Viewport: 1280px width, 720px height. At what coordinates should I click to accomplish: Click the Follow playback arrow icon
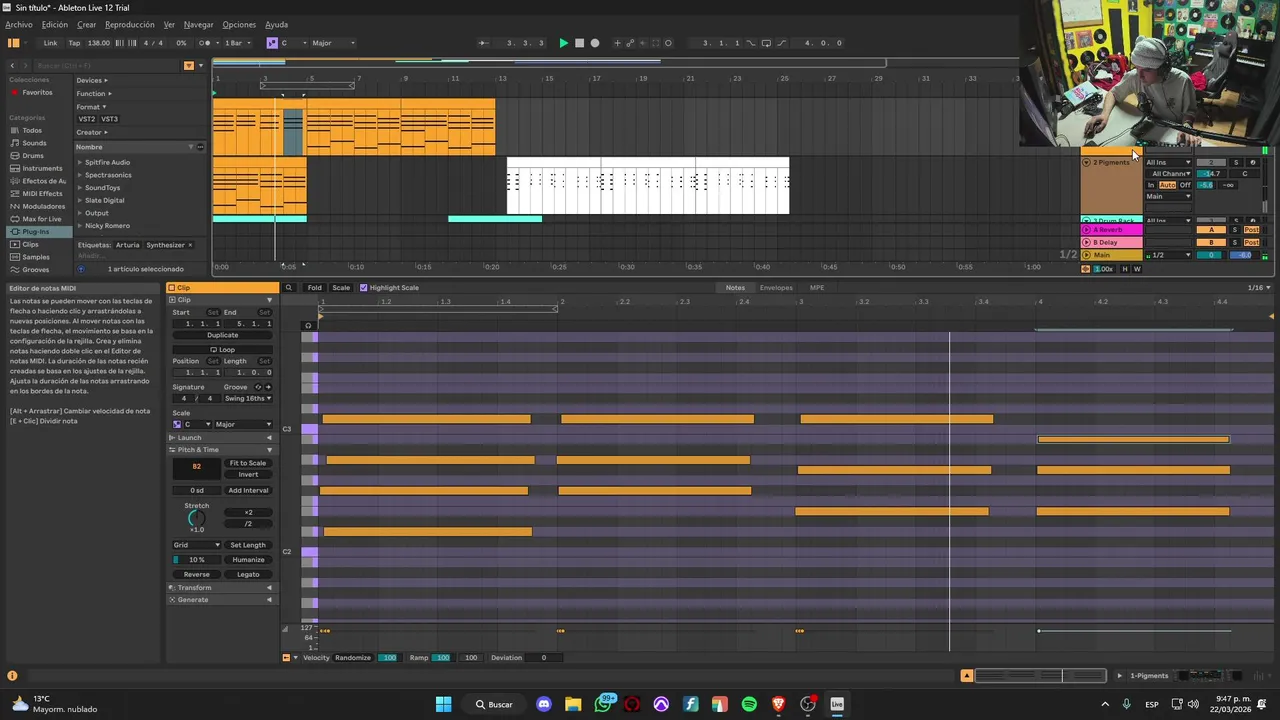pos(483,43)
